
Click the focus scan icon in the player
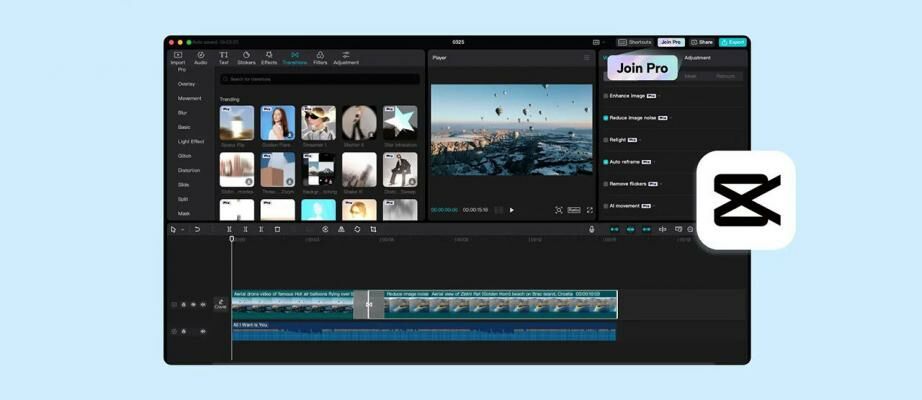558,210
